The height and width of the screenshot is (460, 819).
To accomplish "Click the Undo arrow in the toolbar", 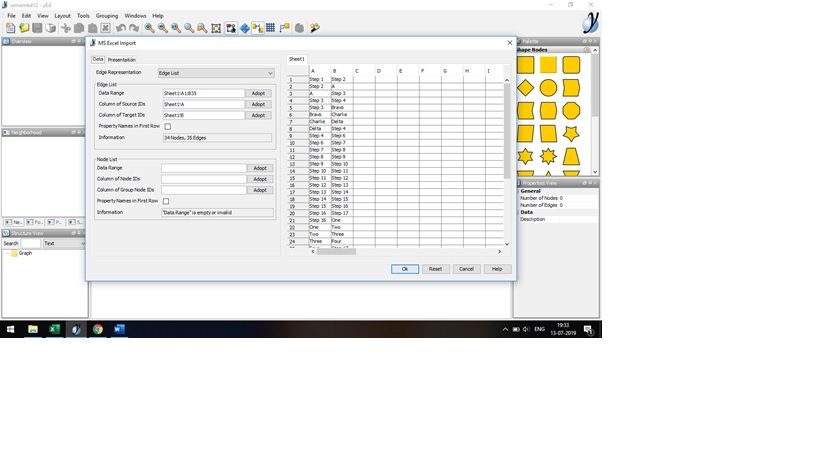I will [x=121, y=28].
